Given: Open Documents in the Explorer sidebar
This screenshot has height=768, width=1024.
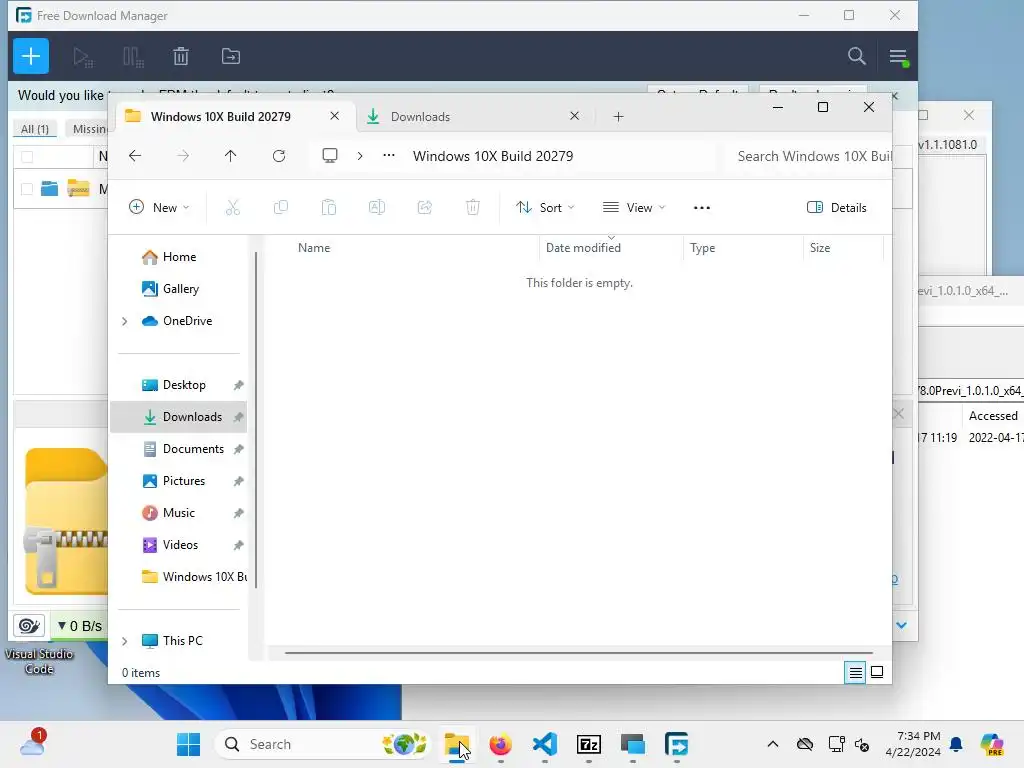Looking at the screenshot, I should click(x=178, y=449).
